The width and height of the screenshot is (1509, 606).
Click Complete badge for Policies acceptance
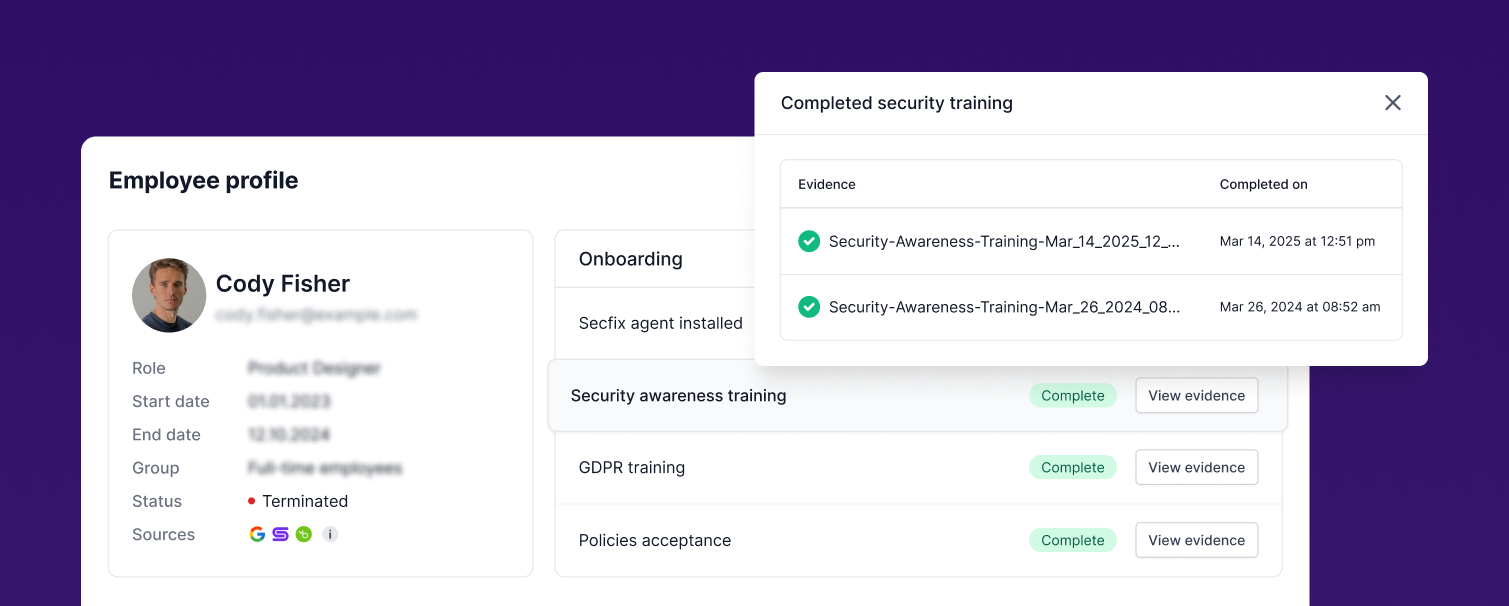[x=1072, y=540]
